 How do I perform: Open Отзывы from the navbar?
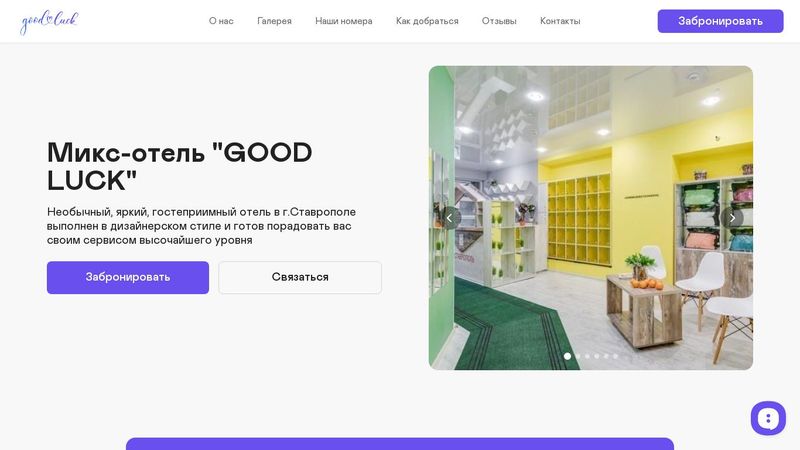coord(499,21)
